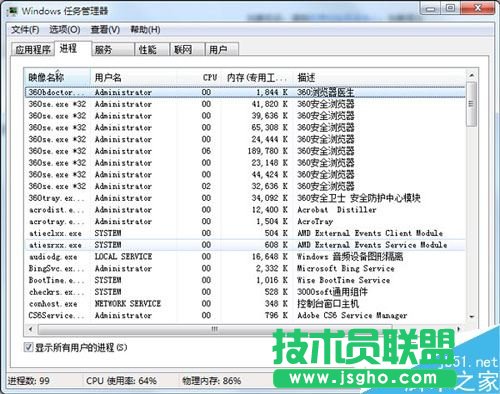Click the horizontal scrollbar left arrow
Viewport: 500px width, 394px height.
pos(31,329)
